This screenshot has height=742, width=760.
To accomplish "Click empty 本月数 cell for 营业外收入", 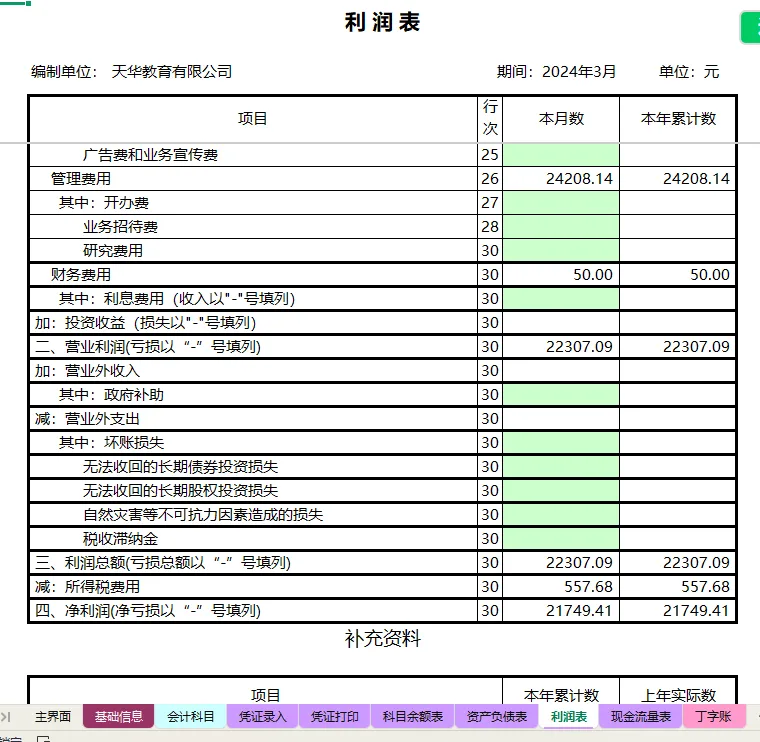I will pyautogui.click(x=561, y=371).
